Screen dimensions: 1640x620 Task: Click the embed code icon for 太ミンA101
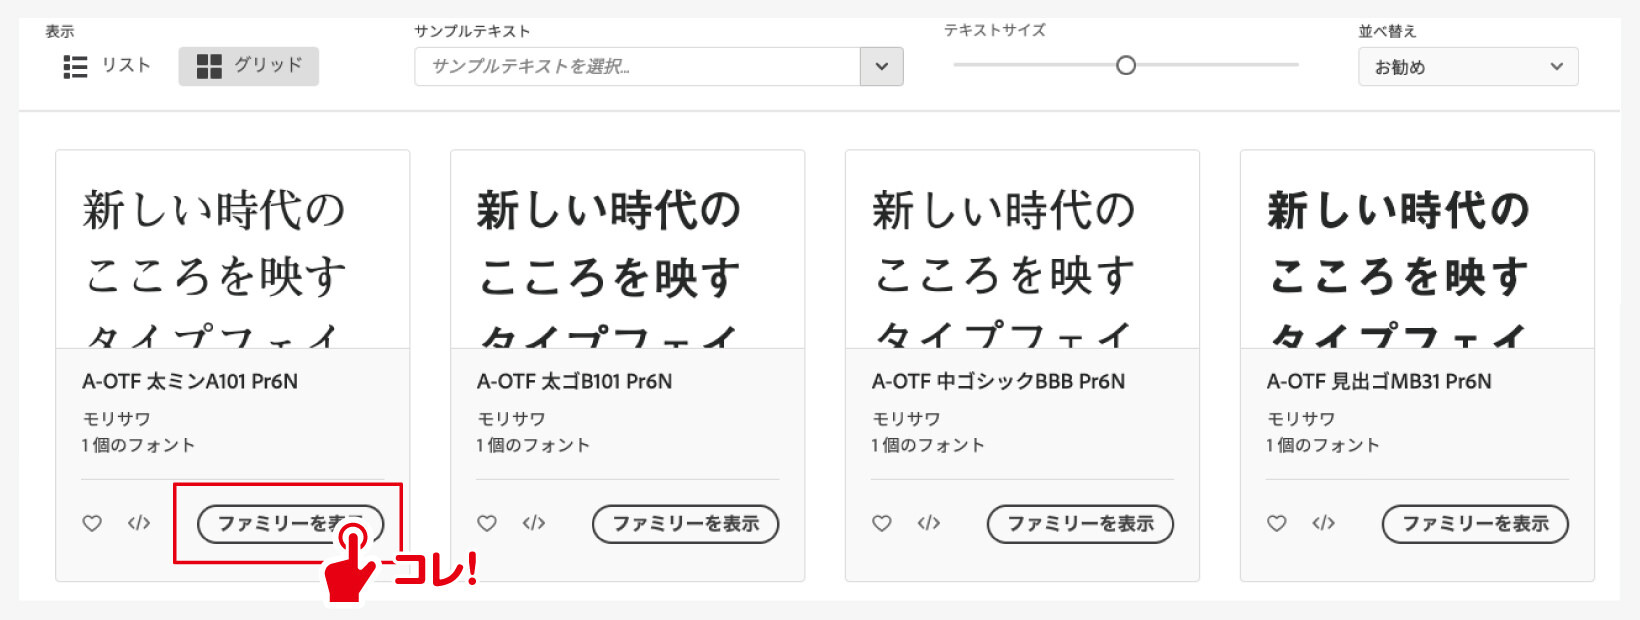[139, 523]
